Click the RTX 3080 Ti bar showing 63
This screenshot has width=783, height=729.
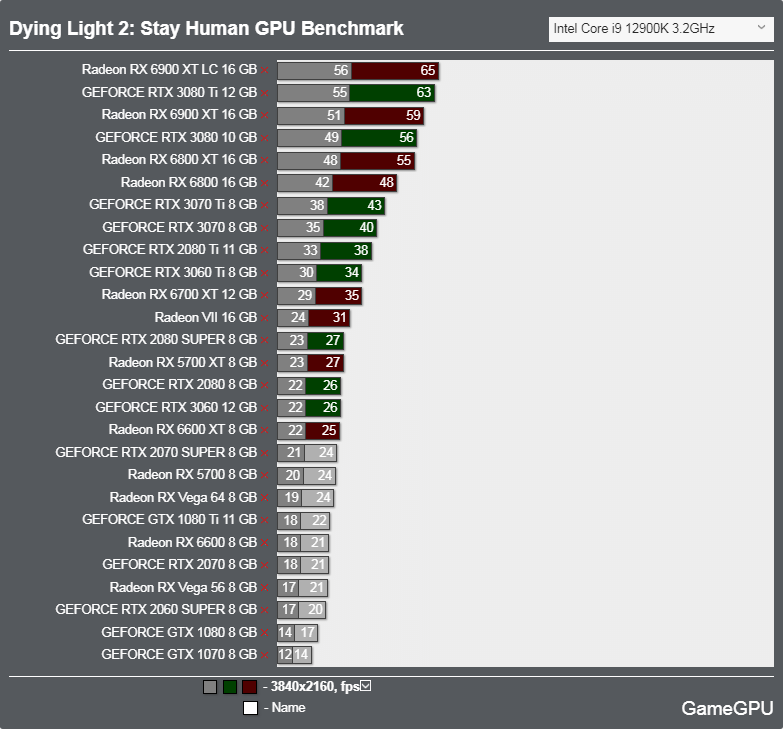[x=392, y=93]
